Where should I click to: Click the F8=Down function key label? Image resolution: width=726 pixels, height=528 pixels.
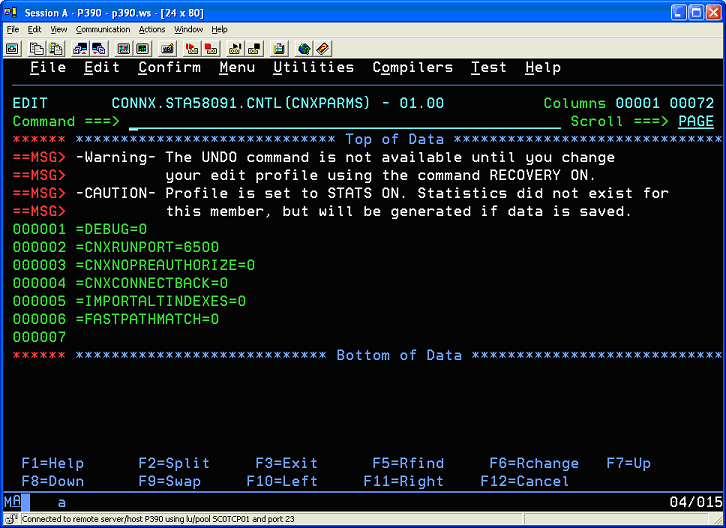53,481
